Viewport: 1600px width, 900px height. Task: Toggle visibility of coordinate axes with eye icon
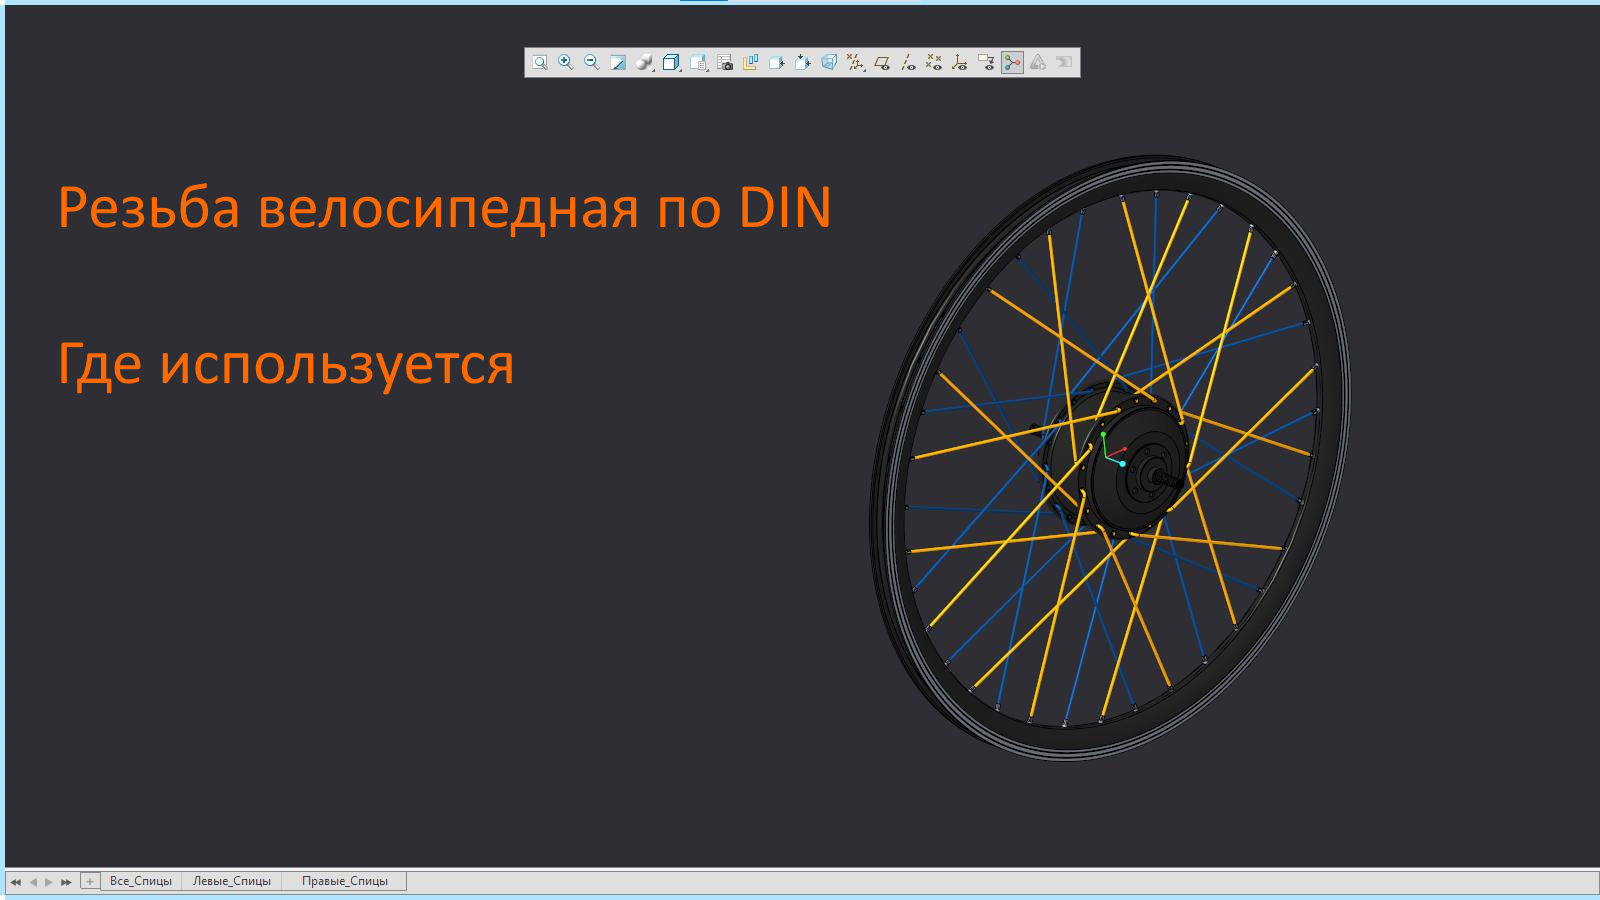pyautogui.click(x=960, y=63)
